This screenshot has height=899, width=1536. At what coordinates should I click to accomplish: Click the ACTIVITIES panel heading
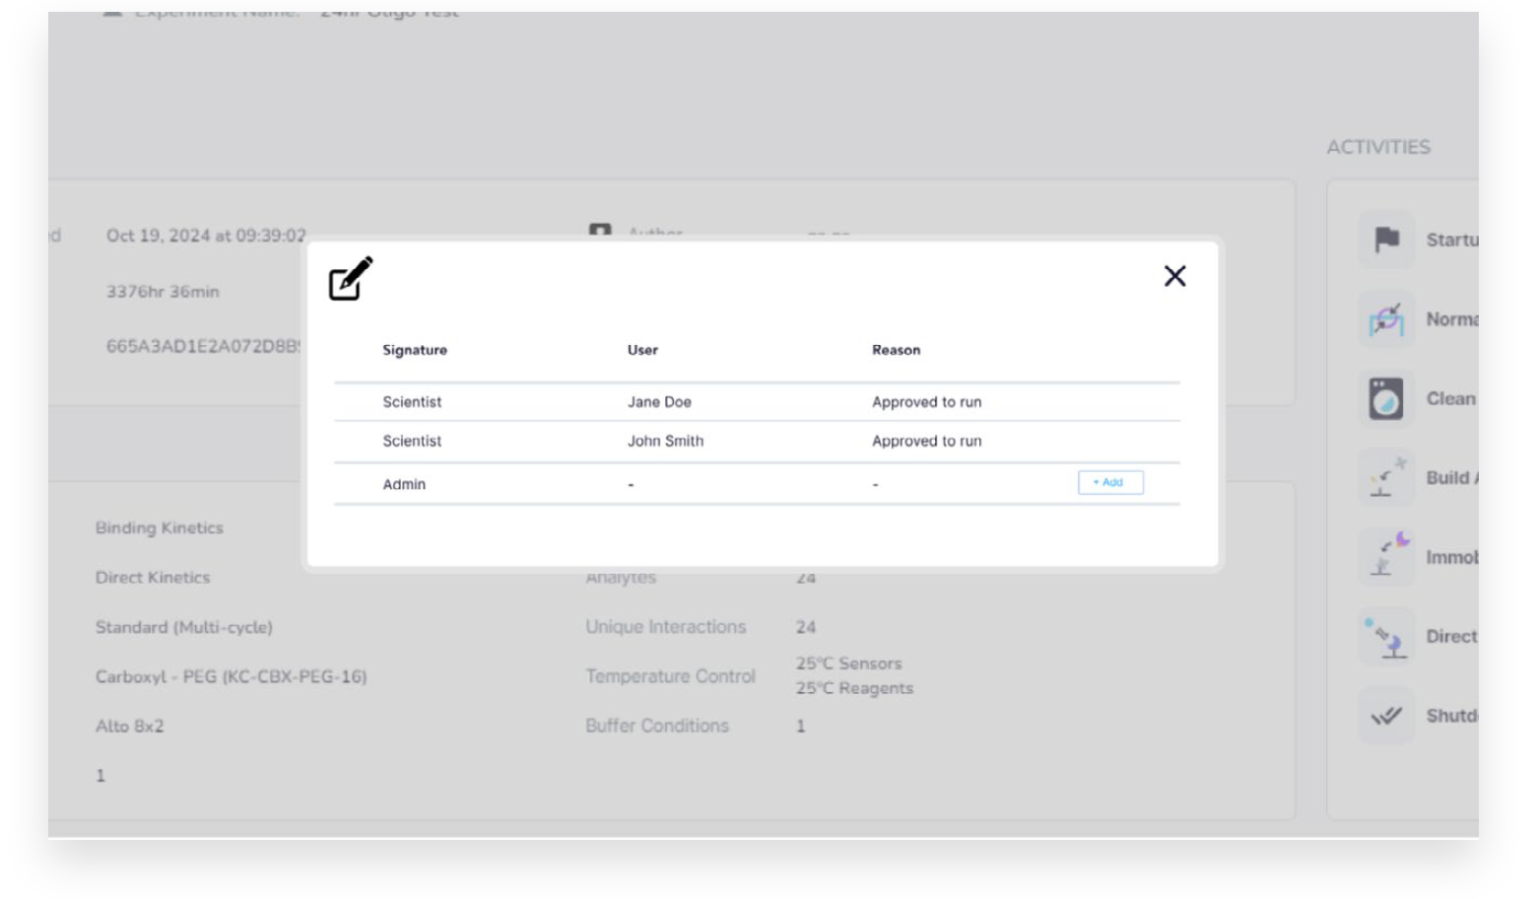tap(1378, 147)
